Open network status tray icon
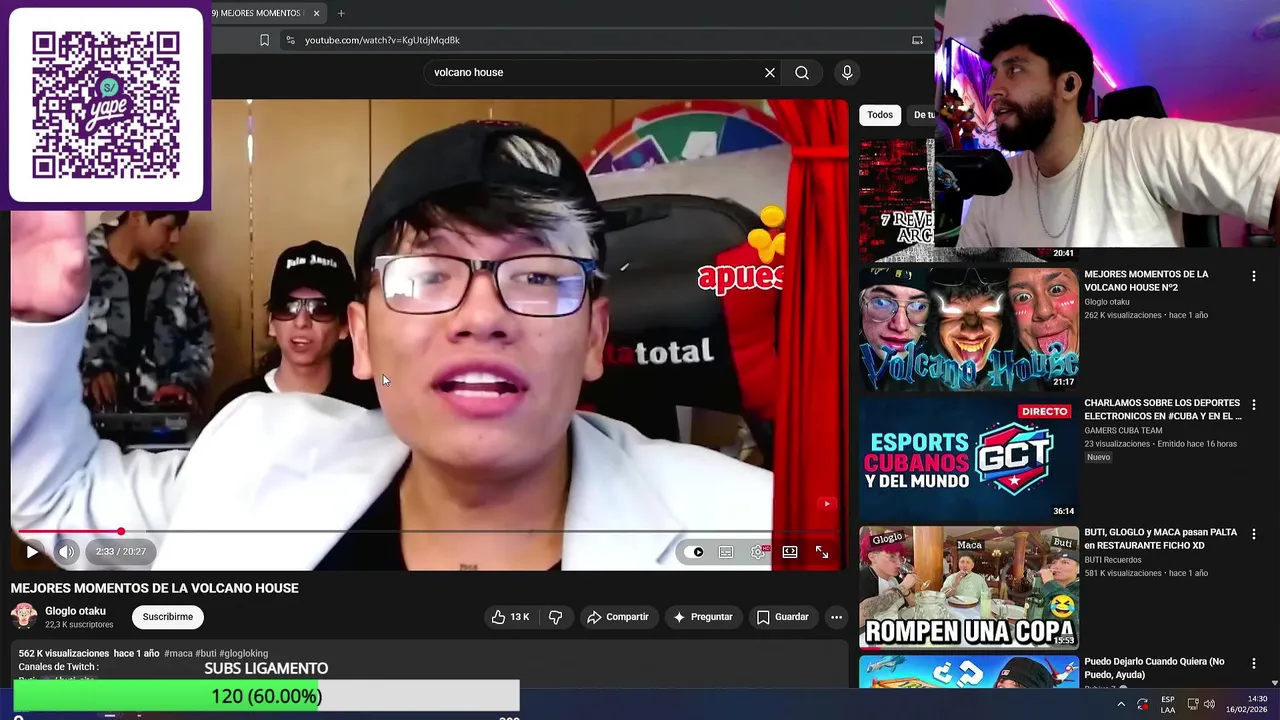The image size is (1280, 720). click(1192, 704)
